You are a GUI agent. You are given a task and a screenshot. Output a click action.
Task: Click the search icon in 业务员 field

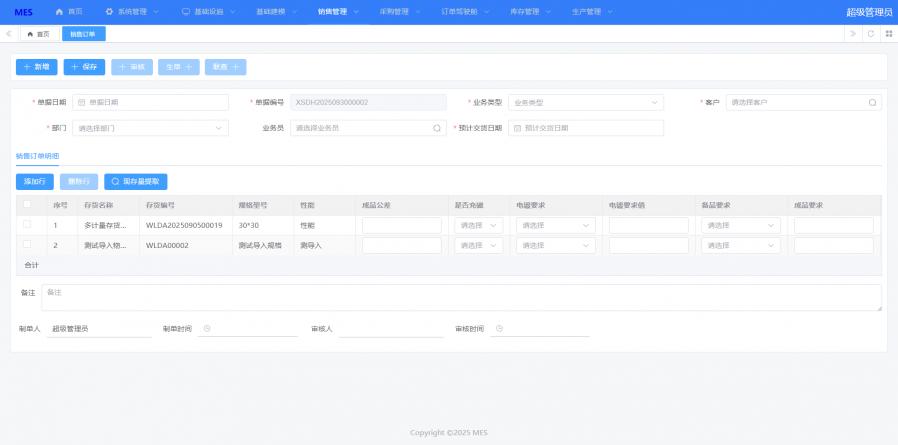coord(436,128)
